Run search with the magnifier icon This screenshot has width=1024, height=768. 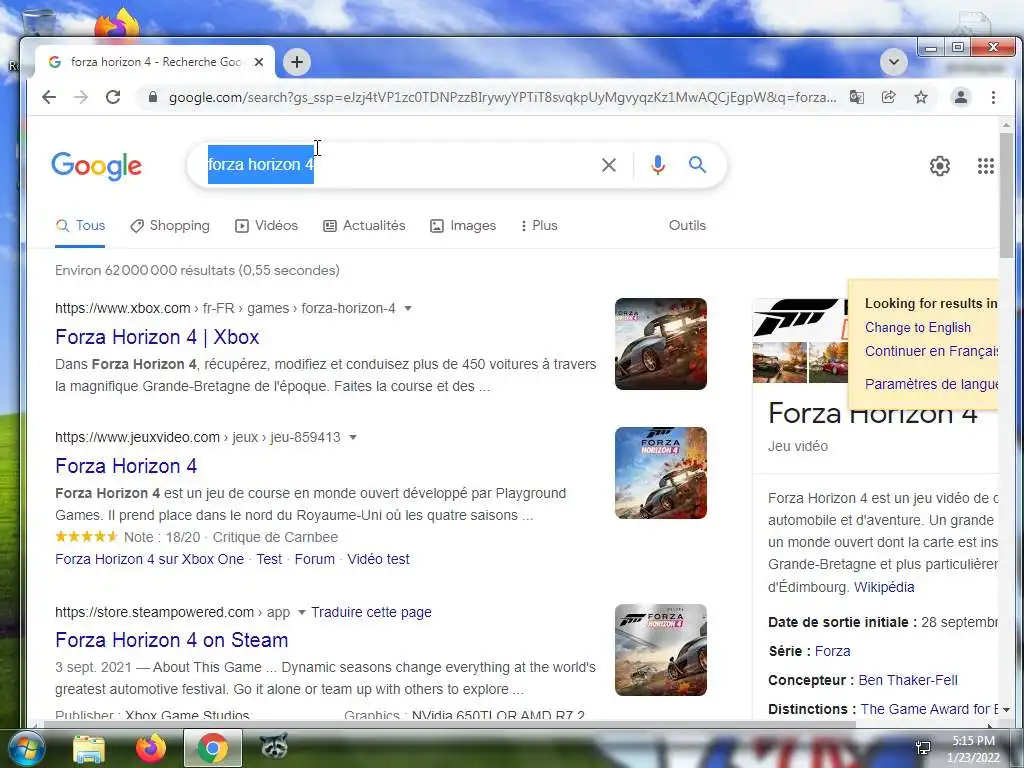coord(697,165)
